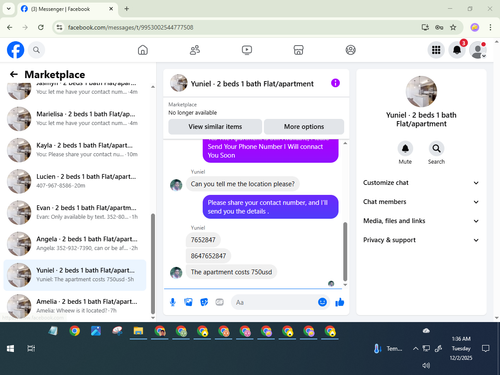Record a voice clip with microphone icon

pos(173,302)
